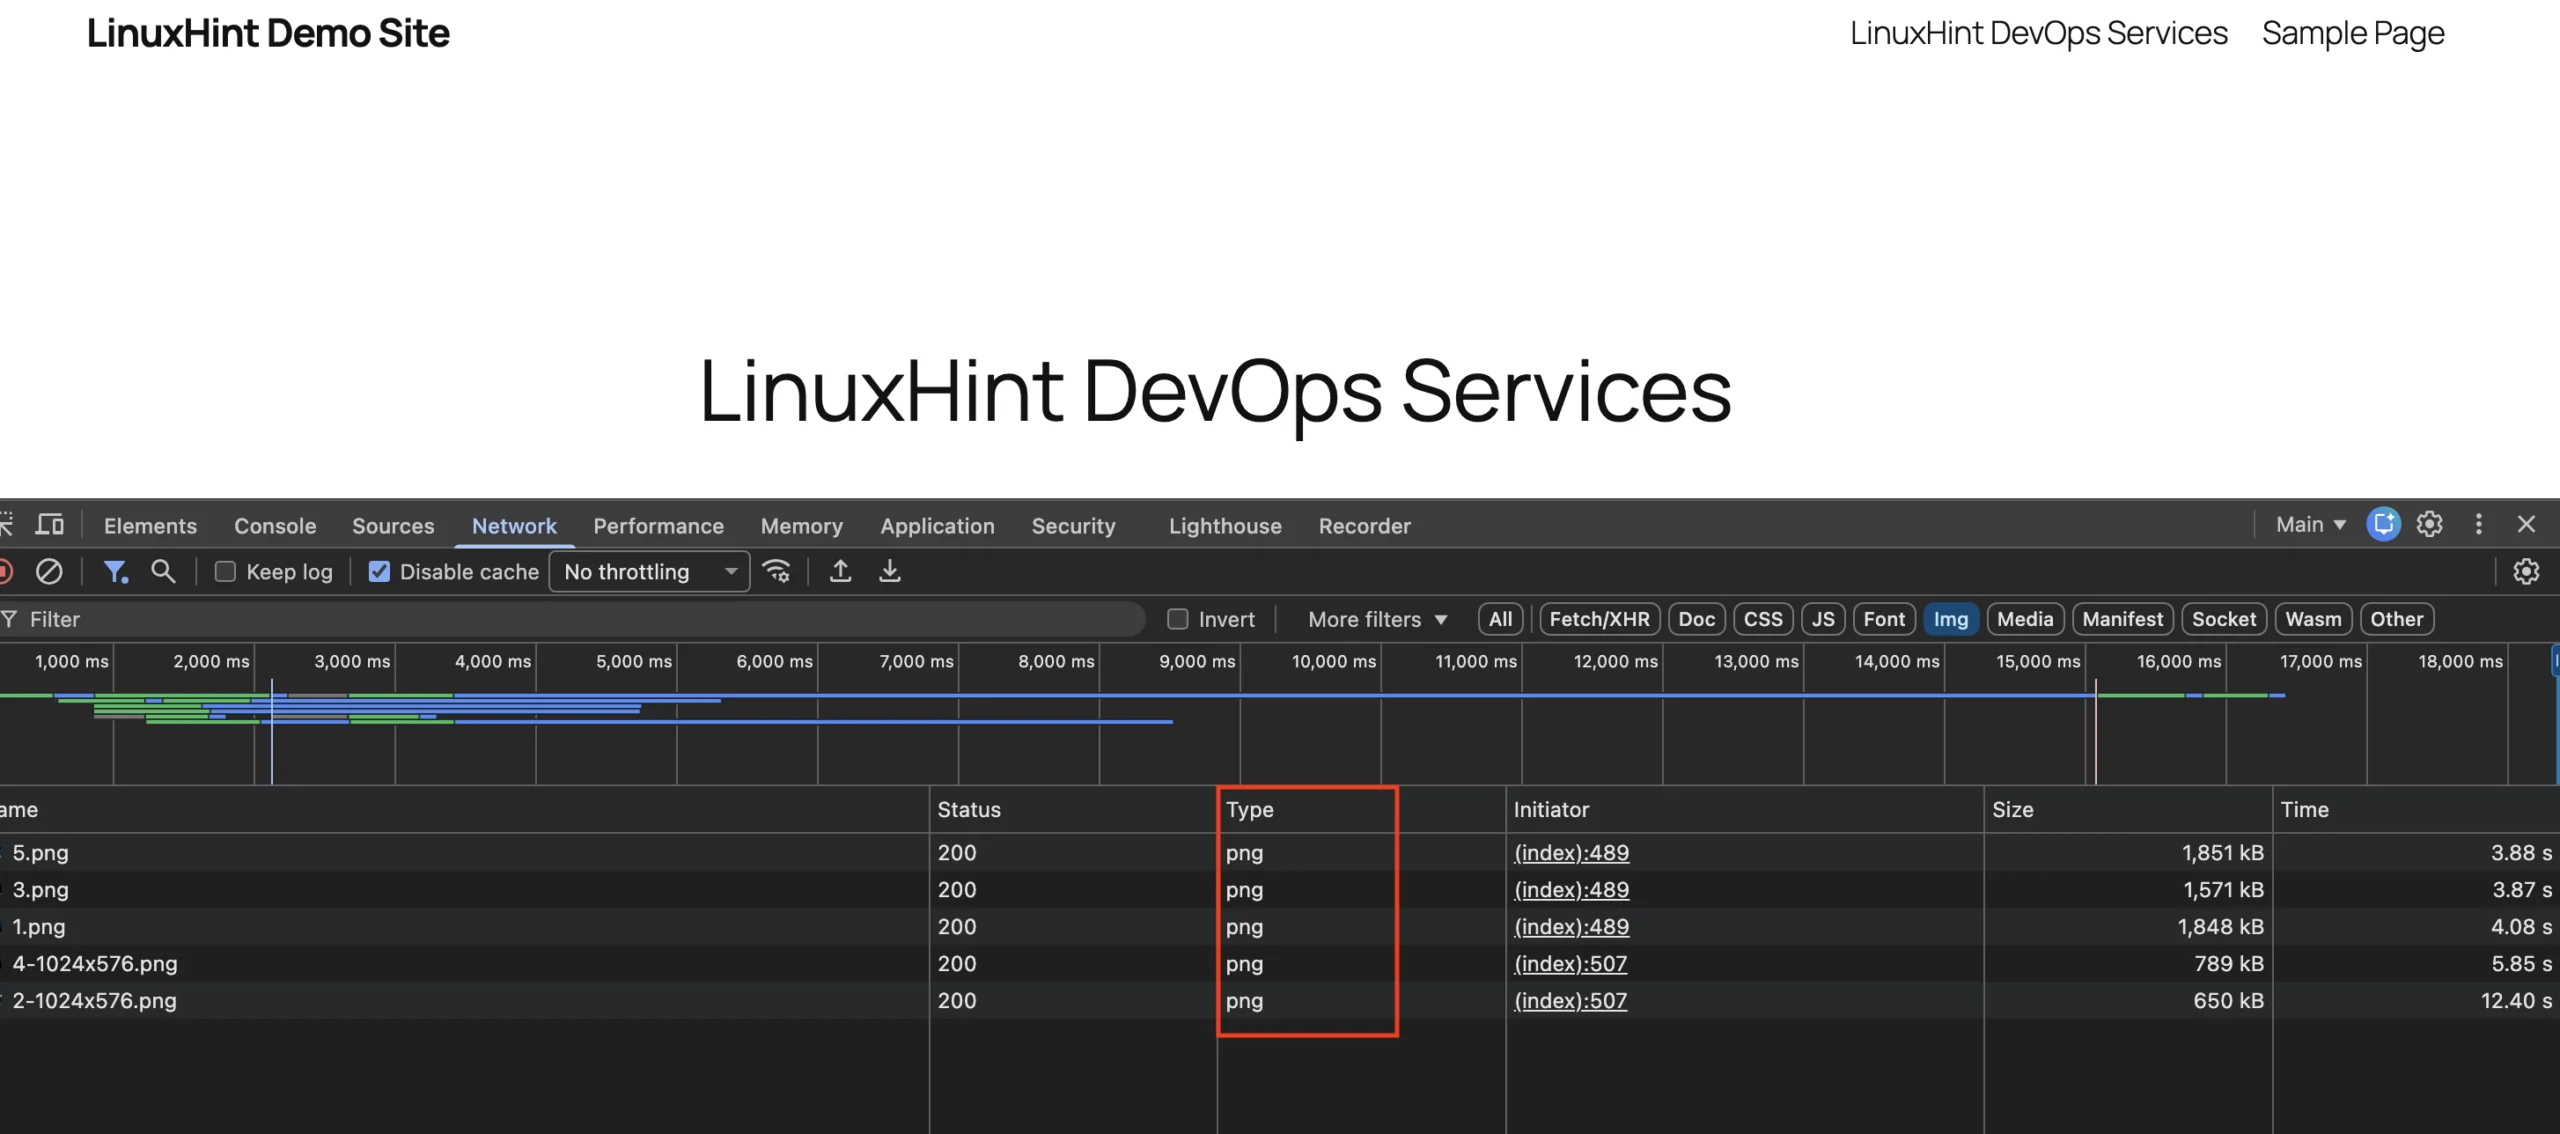Open the AI assistance icon
The height and width of the screenshot is (1134, 2560).
[x=2383, y=524]
